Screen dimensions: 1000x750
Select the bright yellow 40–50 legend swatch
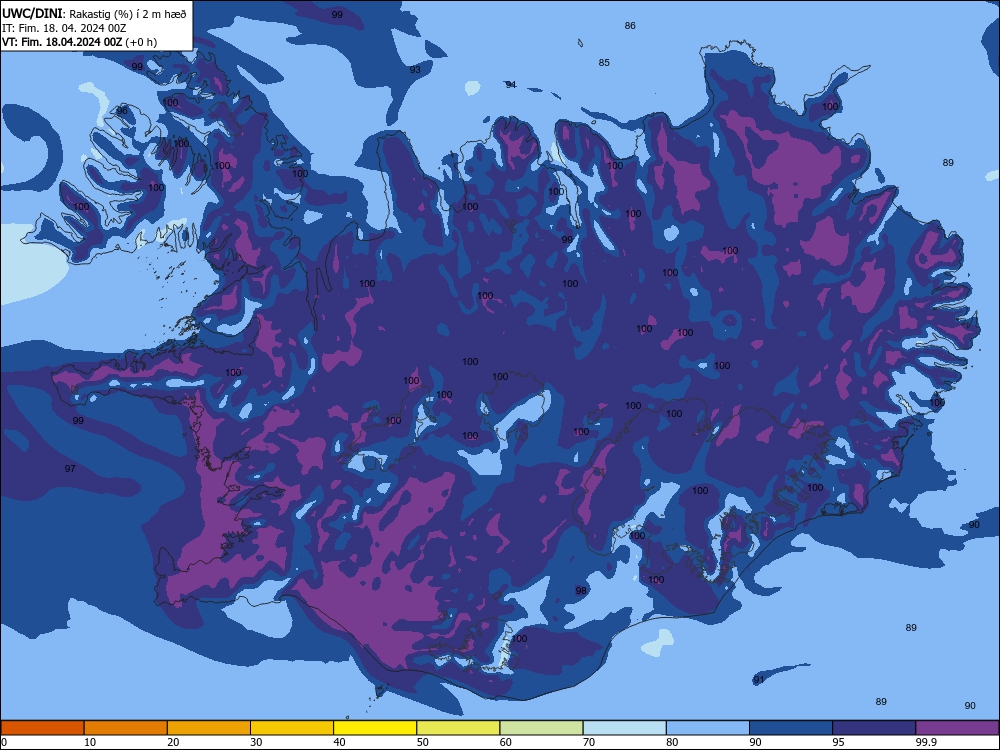click(x=375, y=728)
